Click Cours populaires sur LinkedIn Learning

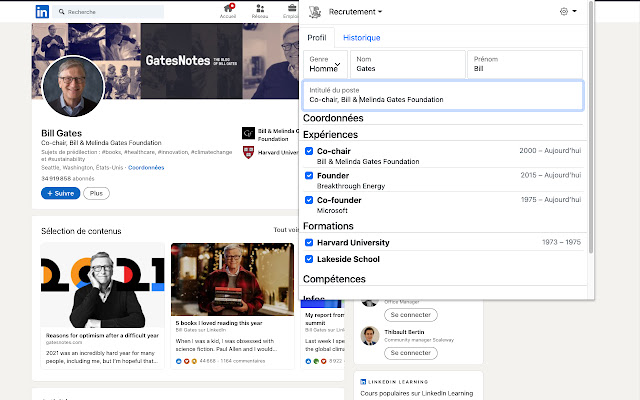click(417, 393)
